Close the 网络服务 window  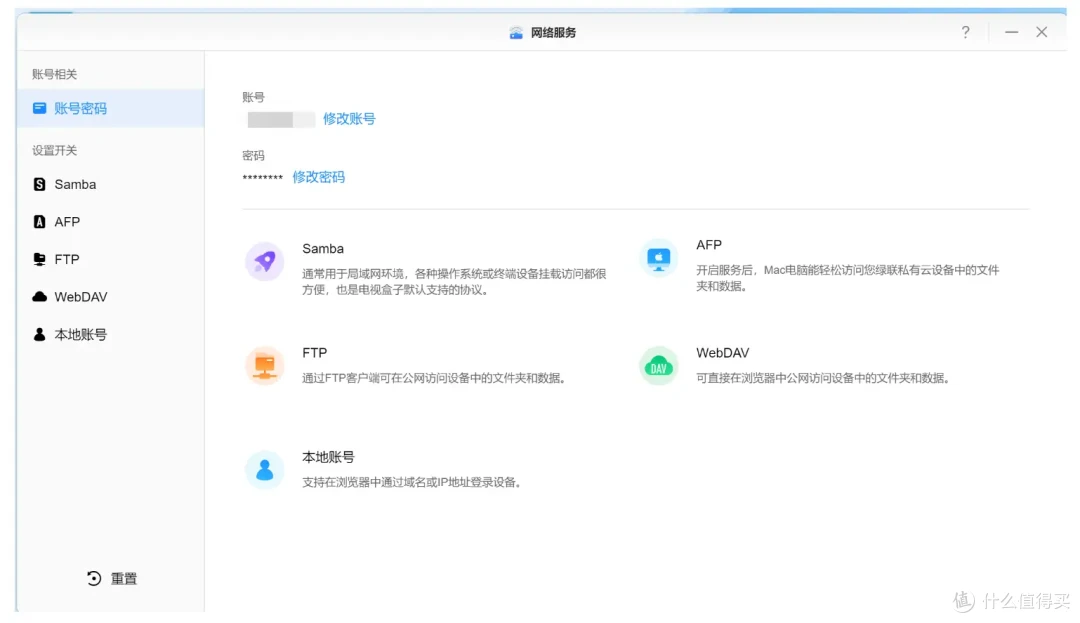coord(1041,32)
